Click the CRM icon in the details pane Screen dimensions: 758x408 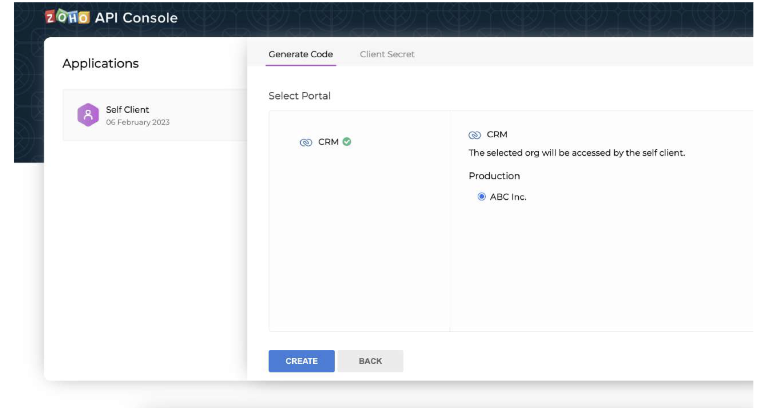[475, 135]
